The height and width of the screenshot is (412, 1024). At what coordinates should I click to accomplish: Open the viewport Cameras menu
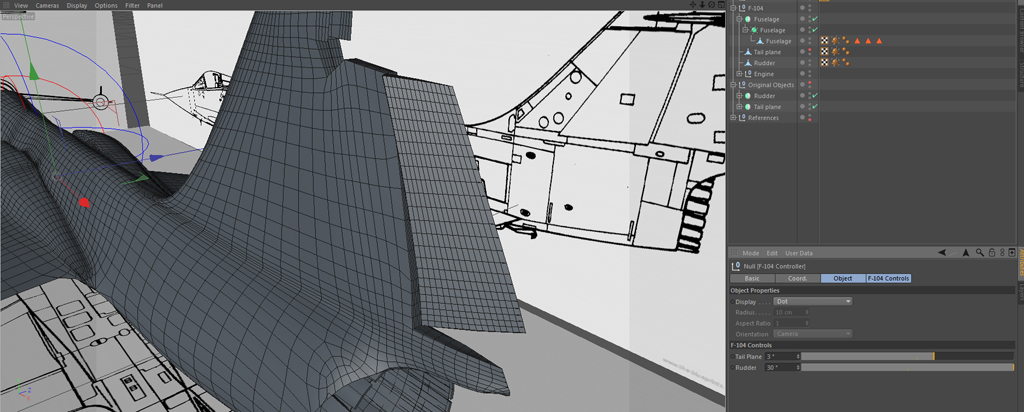[47, 5]
